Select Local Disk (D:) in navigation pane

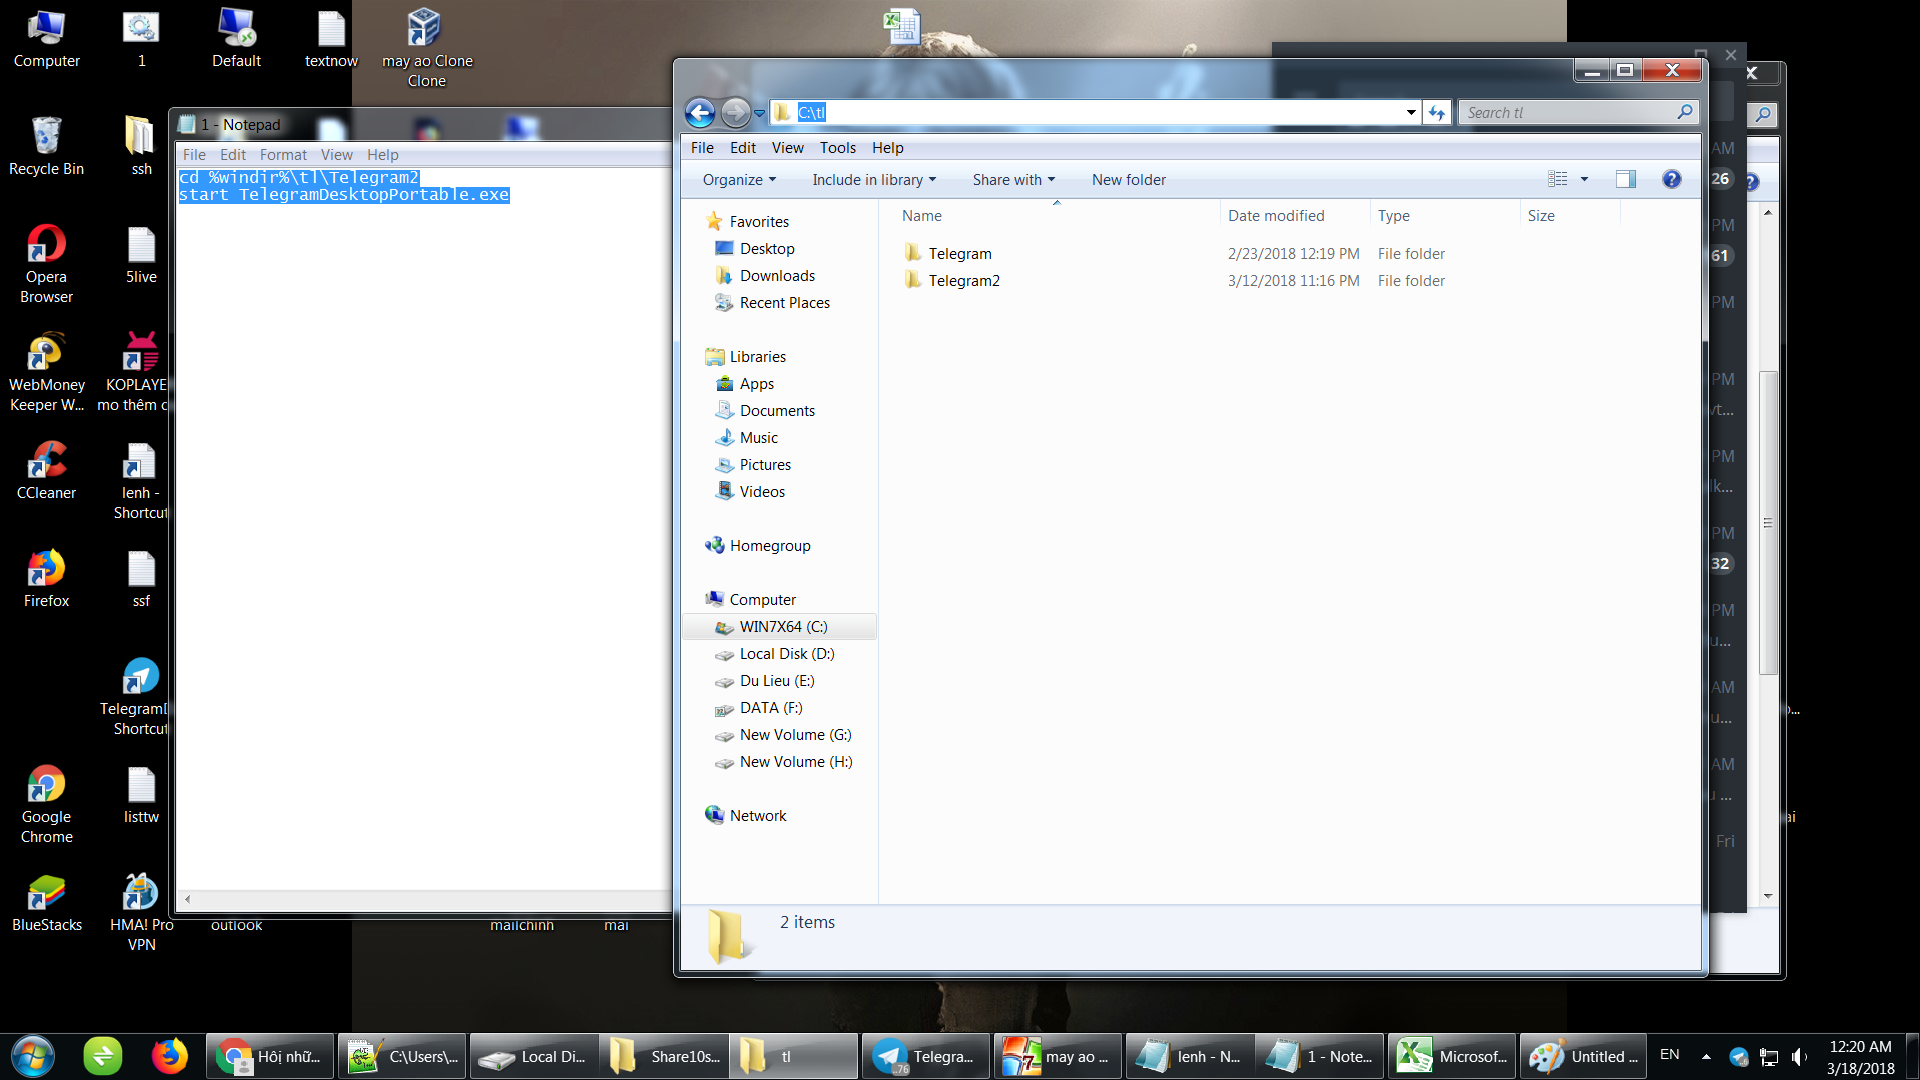click(786, 654)
